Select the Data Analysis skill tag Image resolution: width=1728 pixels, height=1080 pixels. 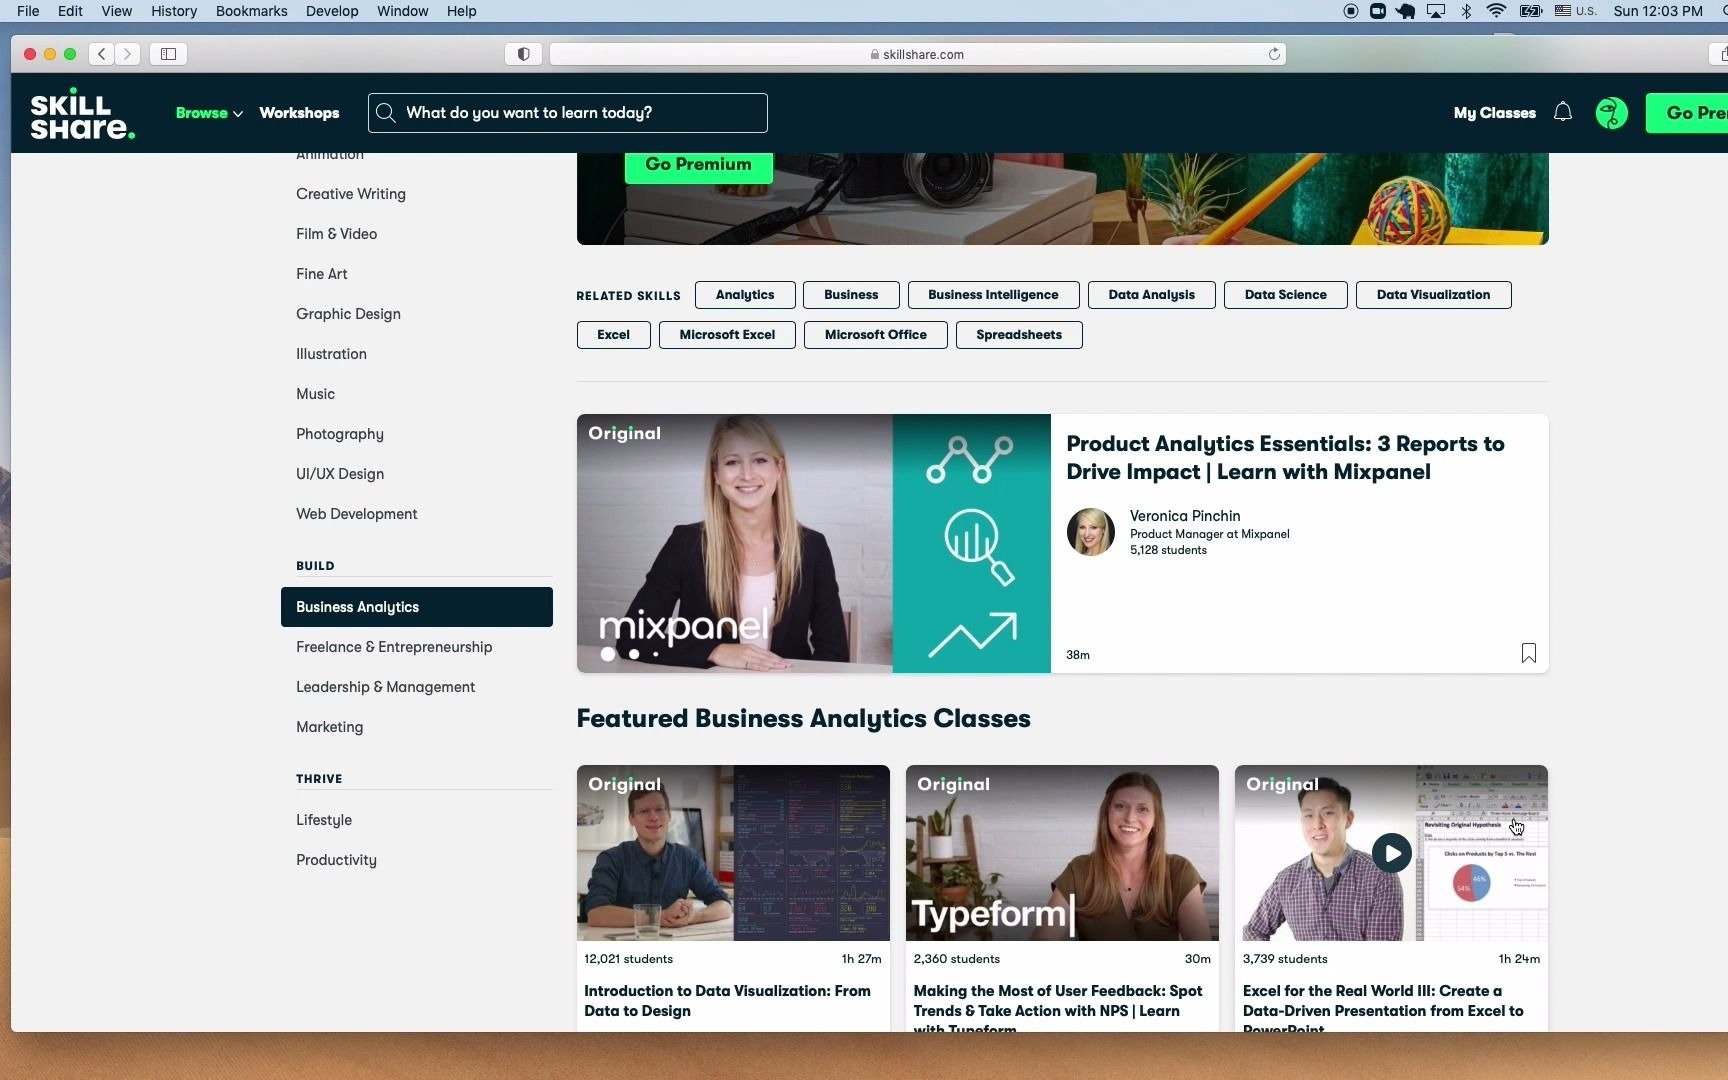point(1151,295)
